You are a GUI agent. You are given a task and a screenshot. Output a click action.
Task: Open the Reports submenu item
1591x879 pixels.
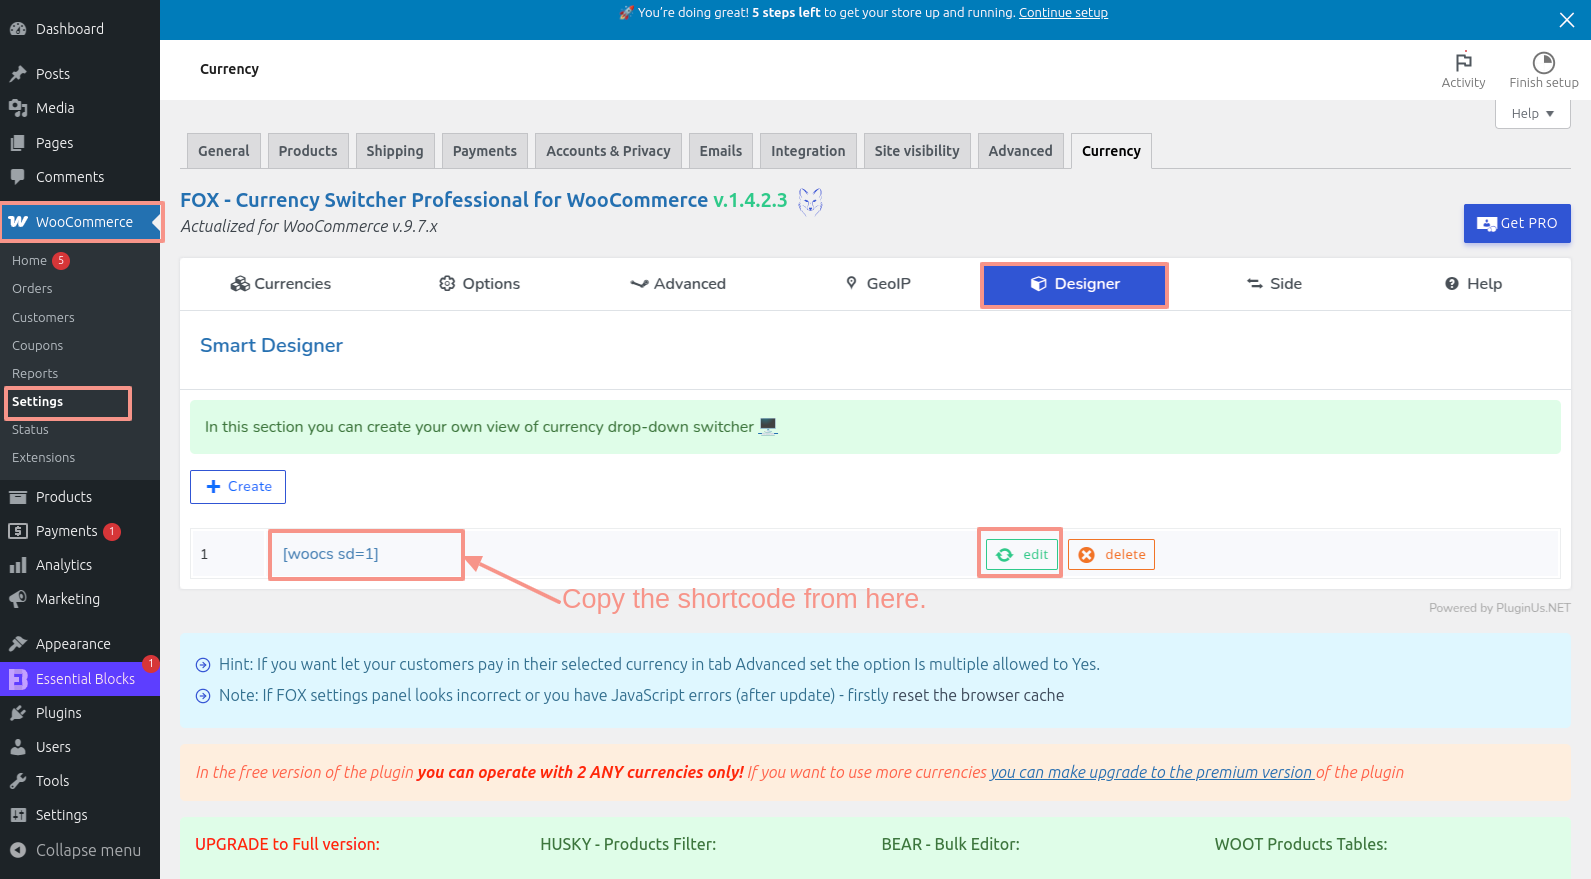pyautogui.click(x=35, y=374)
